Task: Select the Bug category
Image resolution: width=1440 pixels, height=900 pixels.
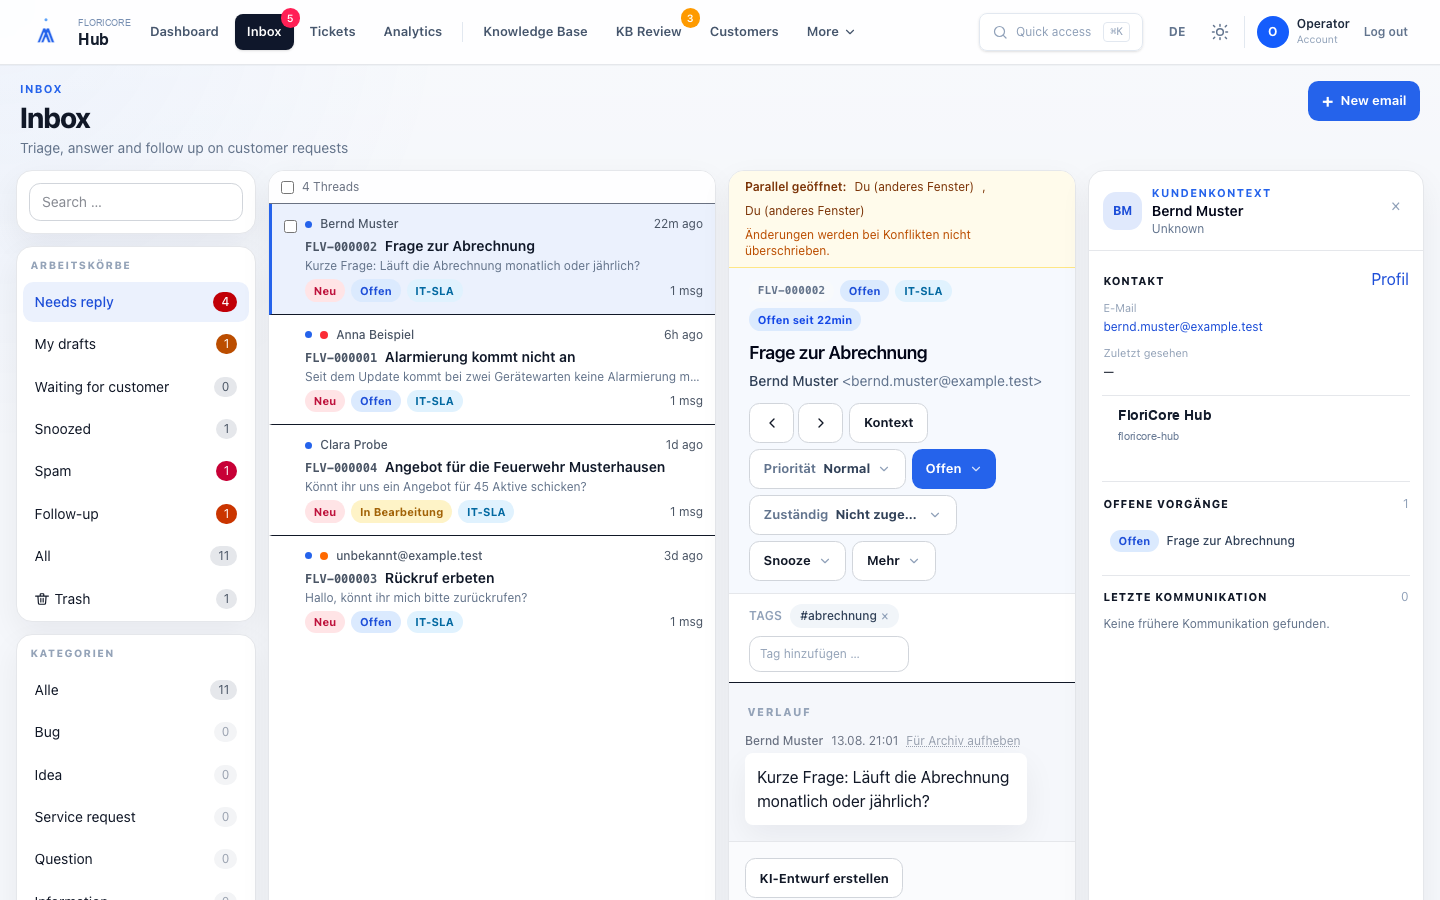Action: 136,732
